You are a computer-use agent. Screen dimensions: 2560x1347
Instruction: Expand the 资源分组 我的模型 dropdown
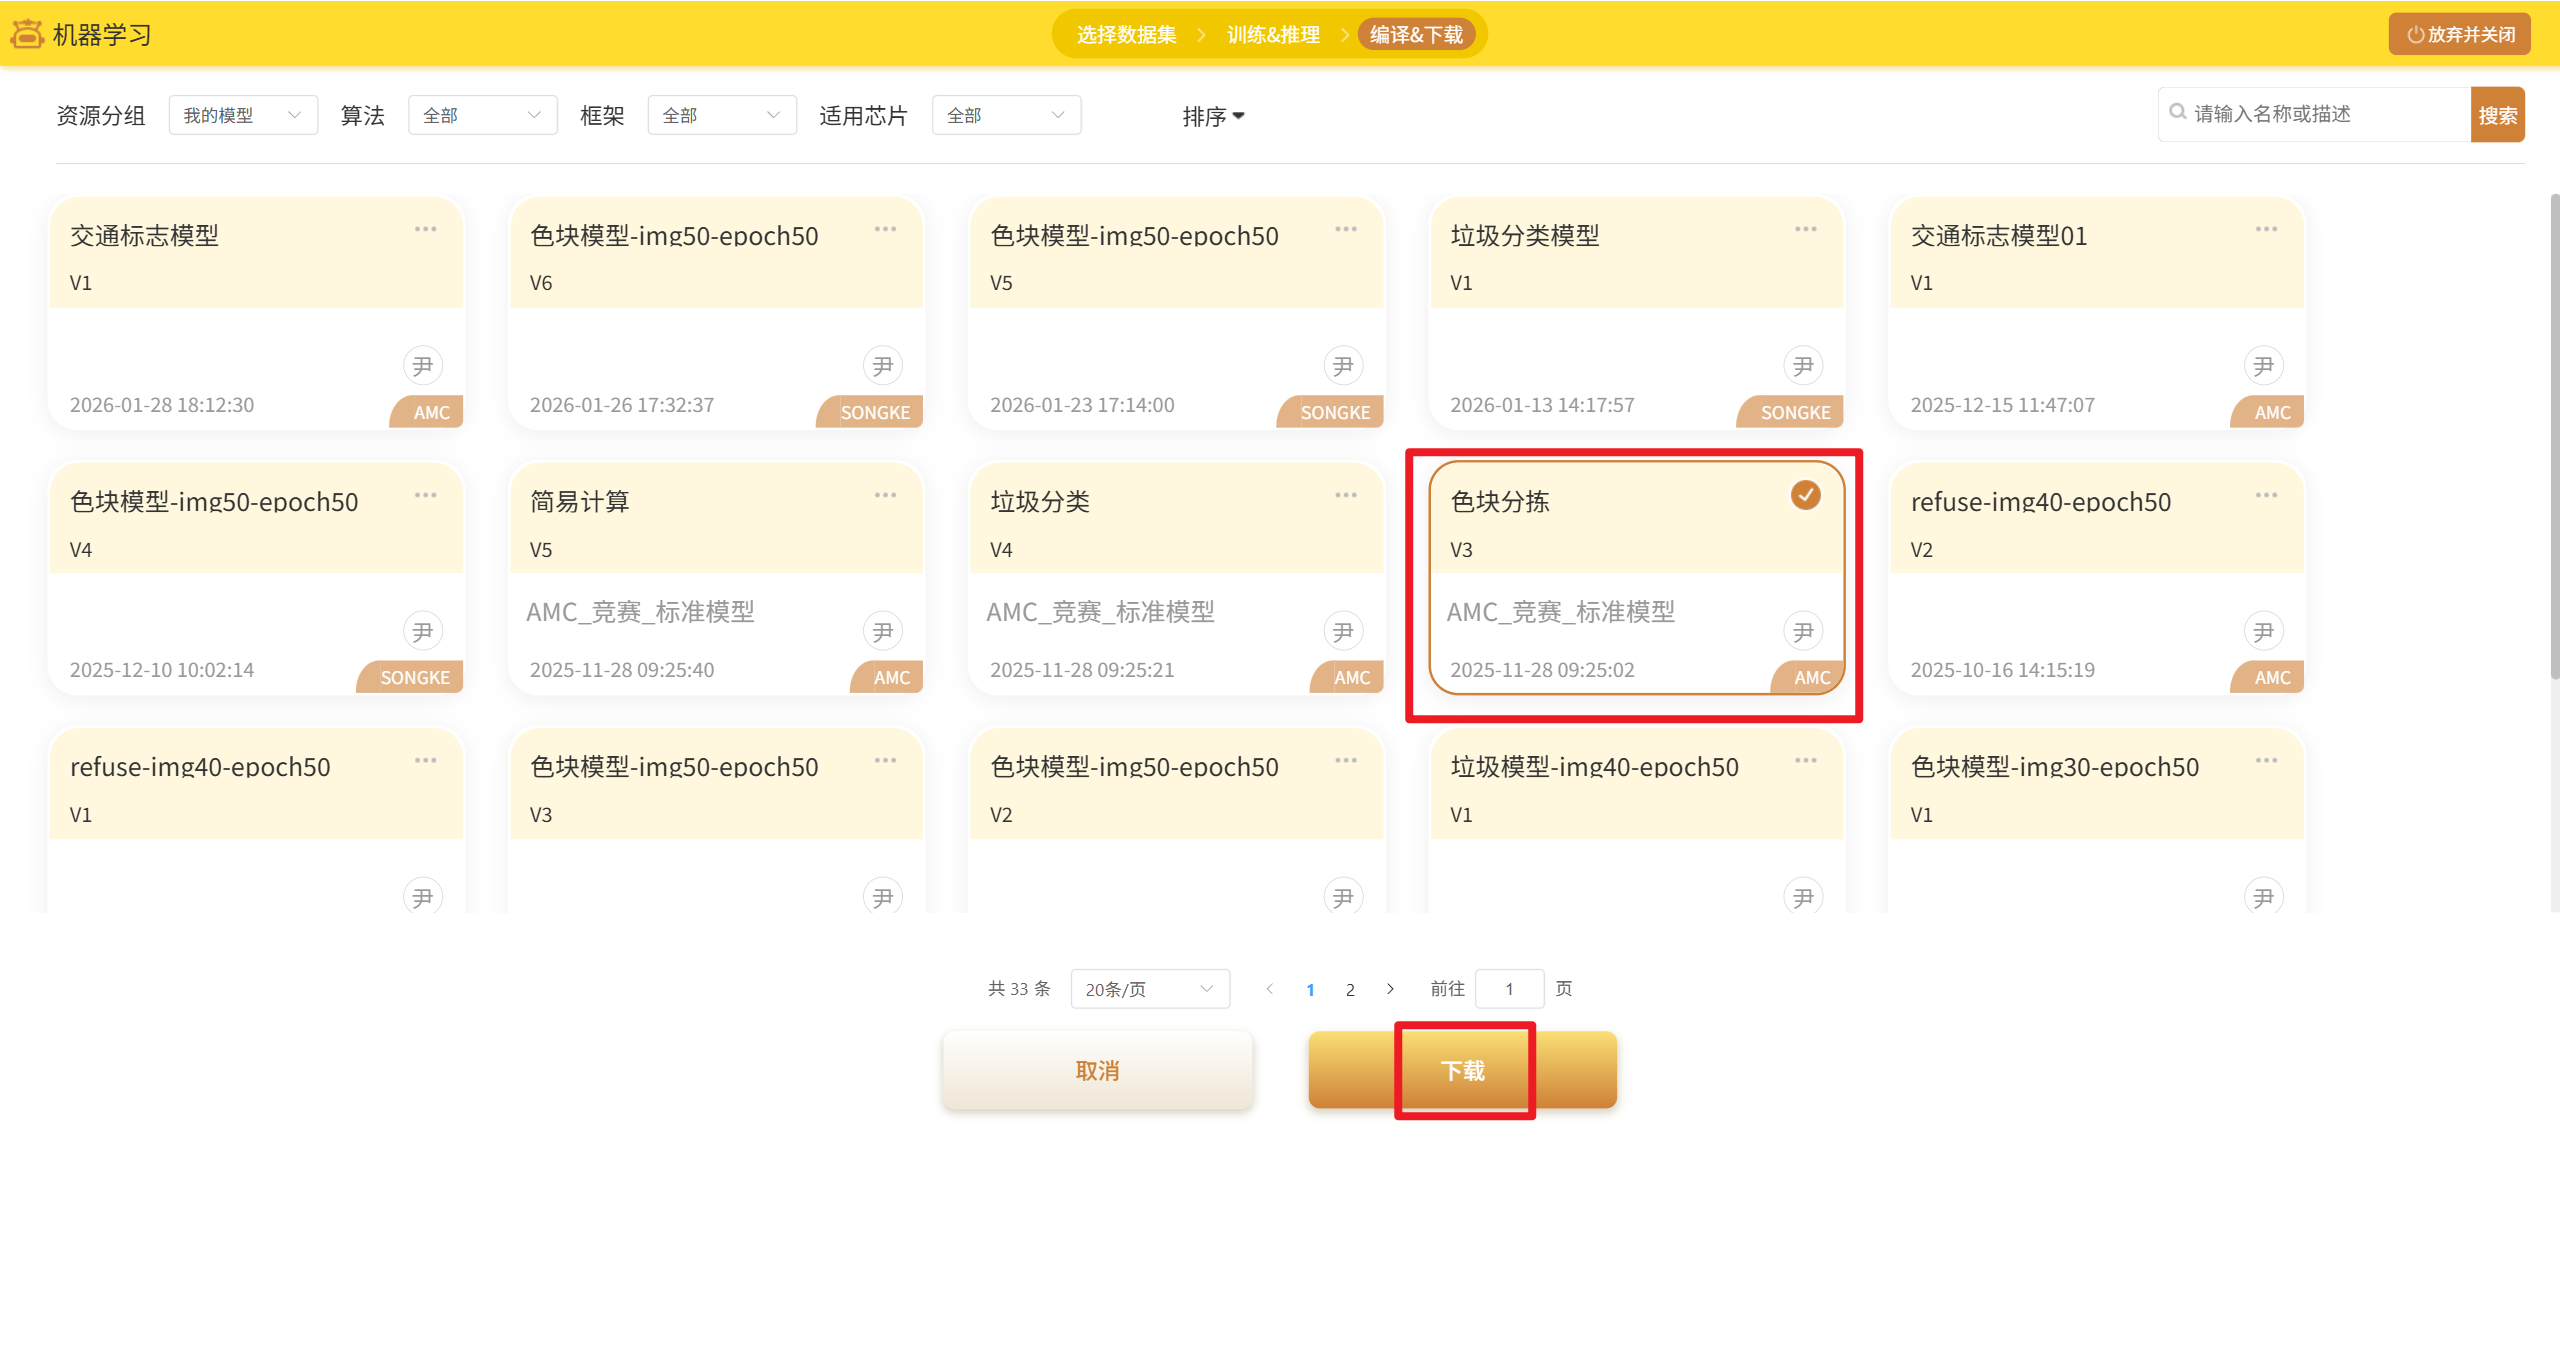click(x=242, y=115)
